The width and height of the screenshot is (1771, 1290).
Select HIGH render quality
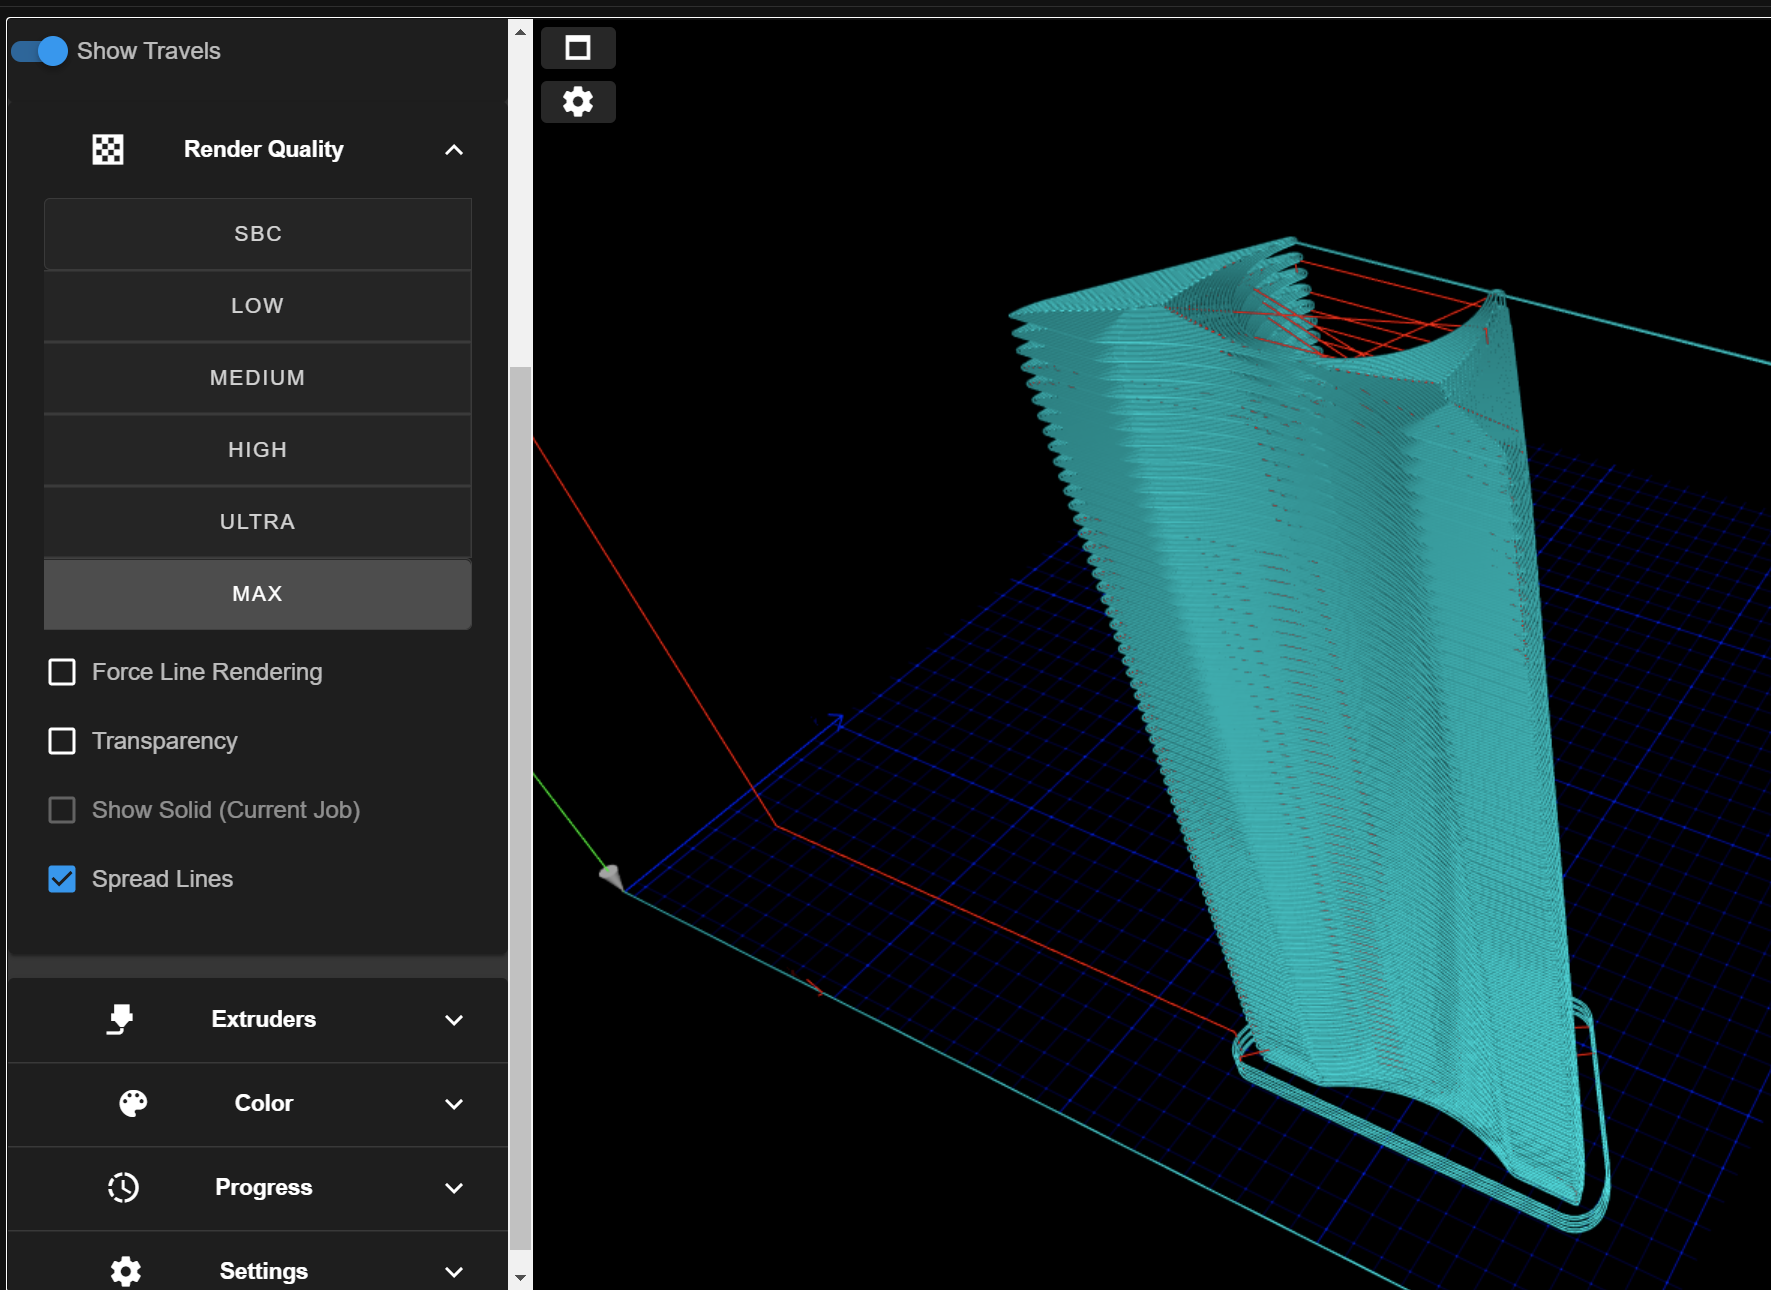pos(258,450)
